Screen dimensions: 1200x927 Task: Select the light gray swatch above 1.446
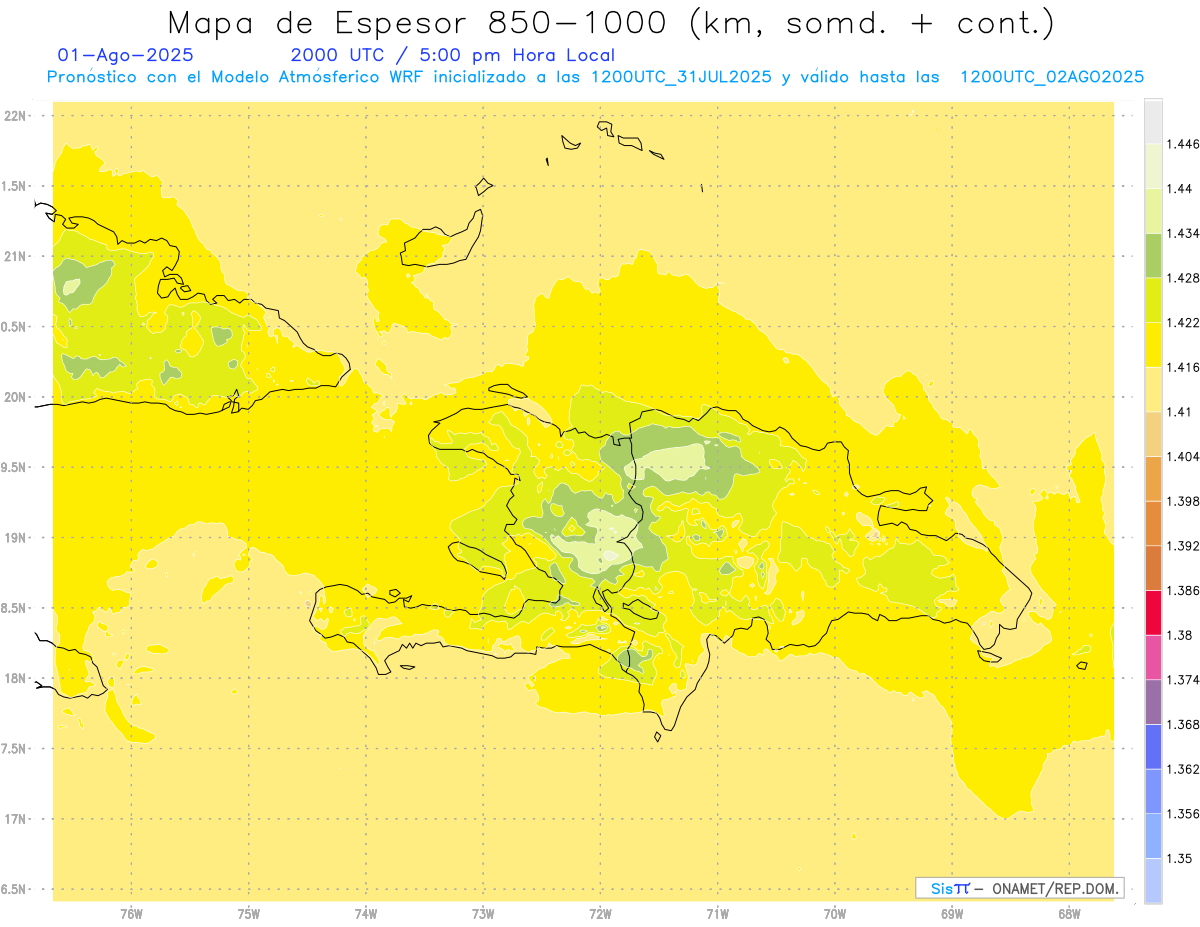pos(1153,121)
